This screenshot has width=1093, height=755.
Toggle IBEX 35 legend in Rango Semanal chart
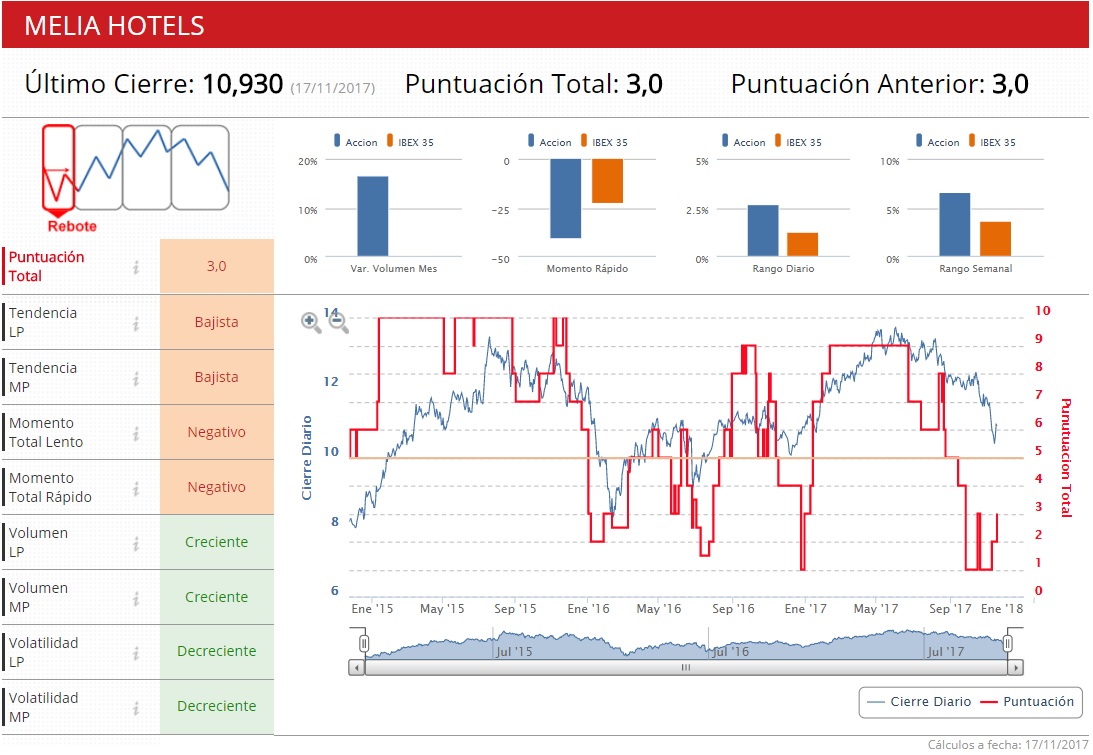tap(992, 142)
